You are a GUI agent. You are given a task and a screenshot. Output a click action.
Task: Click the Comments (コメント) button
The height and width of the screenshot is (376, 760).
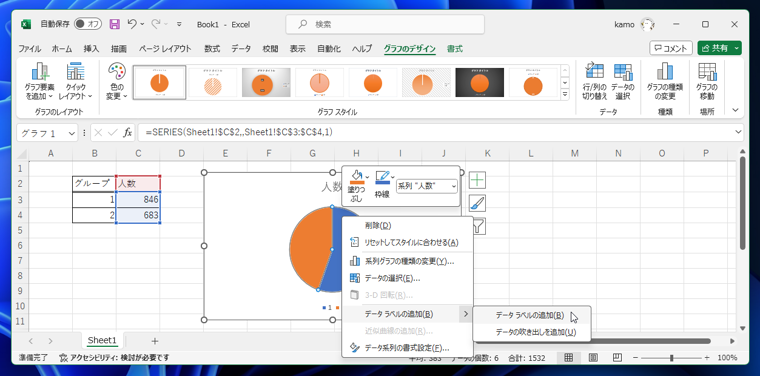pos(671,48)
